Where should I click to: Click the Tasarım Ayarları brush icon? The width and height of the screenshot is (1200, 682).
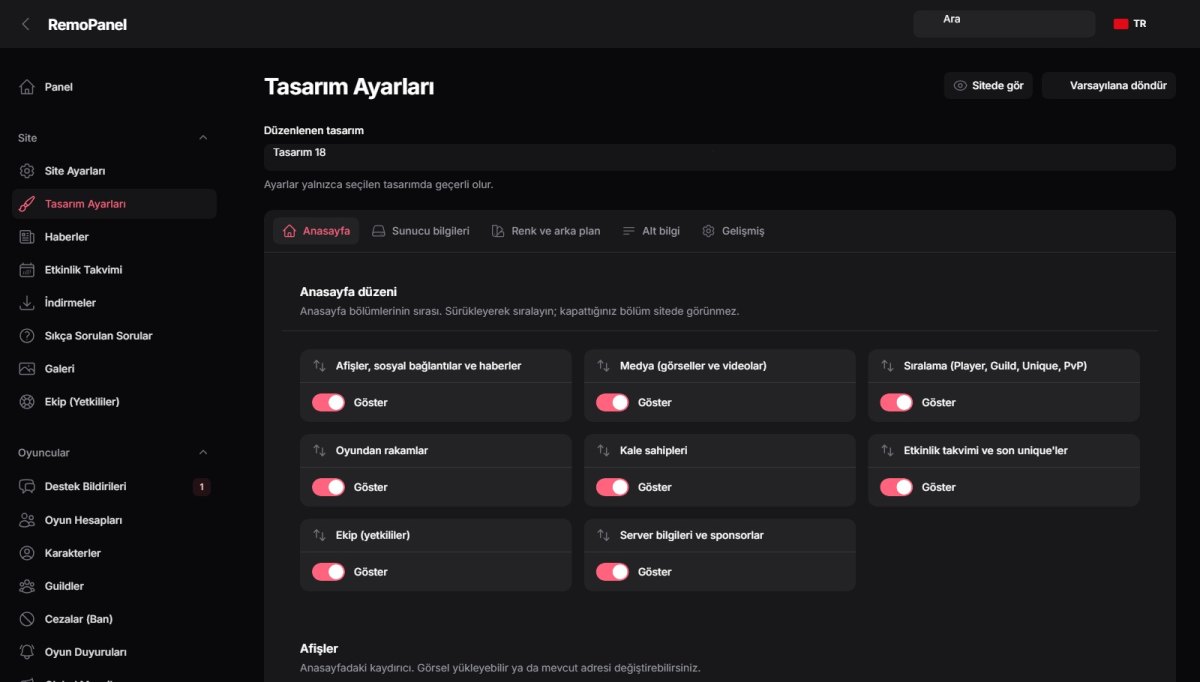(x=27, y=204)
